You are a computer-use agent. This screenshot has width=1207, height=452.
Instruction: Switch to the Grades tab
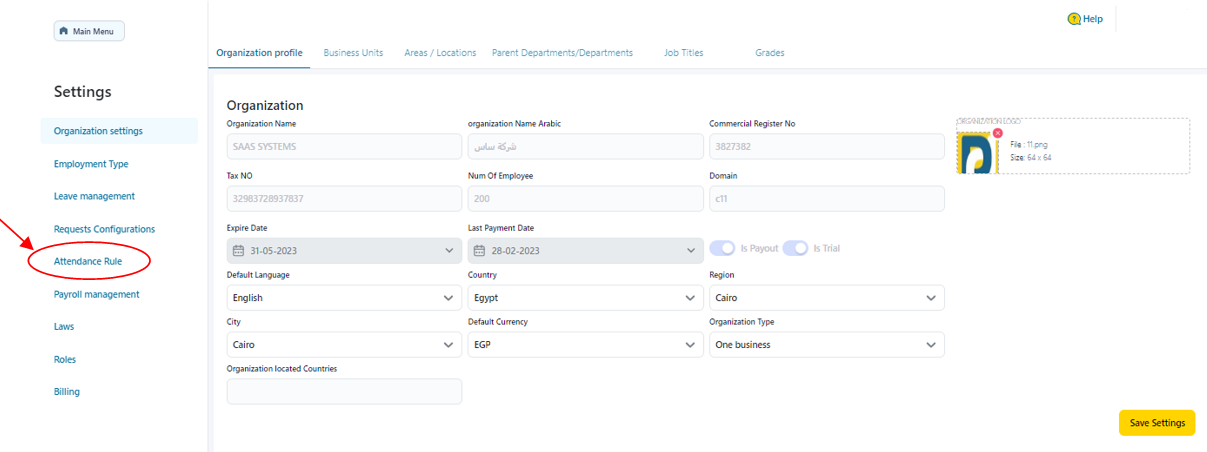click(769, 53)
